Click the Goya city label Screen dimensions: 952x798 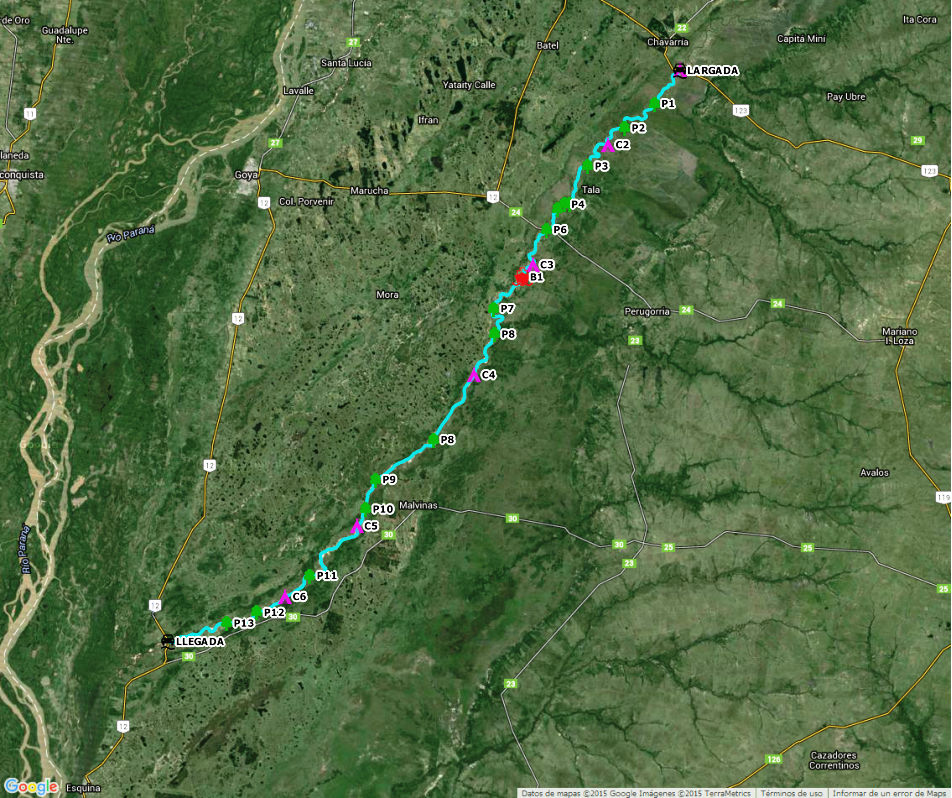pyautogui.click(x=246, y=174)
